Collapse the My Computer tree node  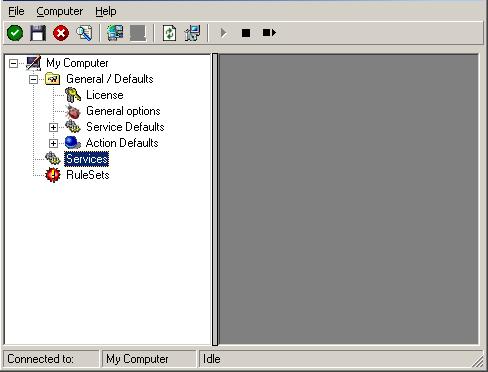point(13,63)
